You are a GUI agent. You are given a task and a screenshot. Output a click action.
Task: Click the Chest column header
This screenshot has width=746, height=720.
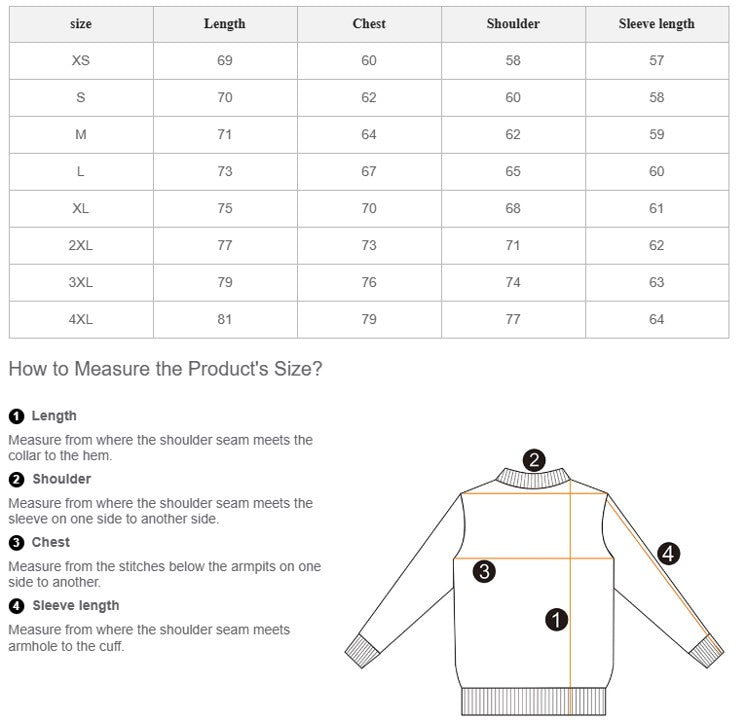click(x=369, y=24)
